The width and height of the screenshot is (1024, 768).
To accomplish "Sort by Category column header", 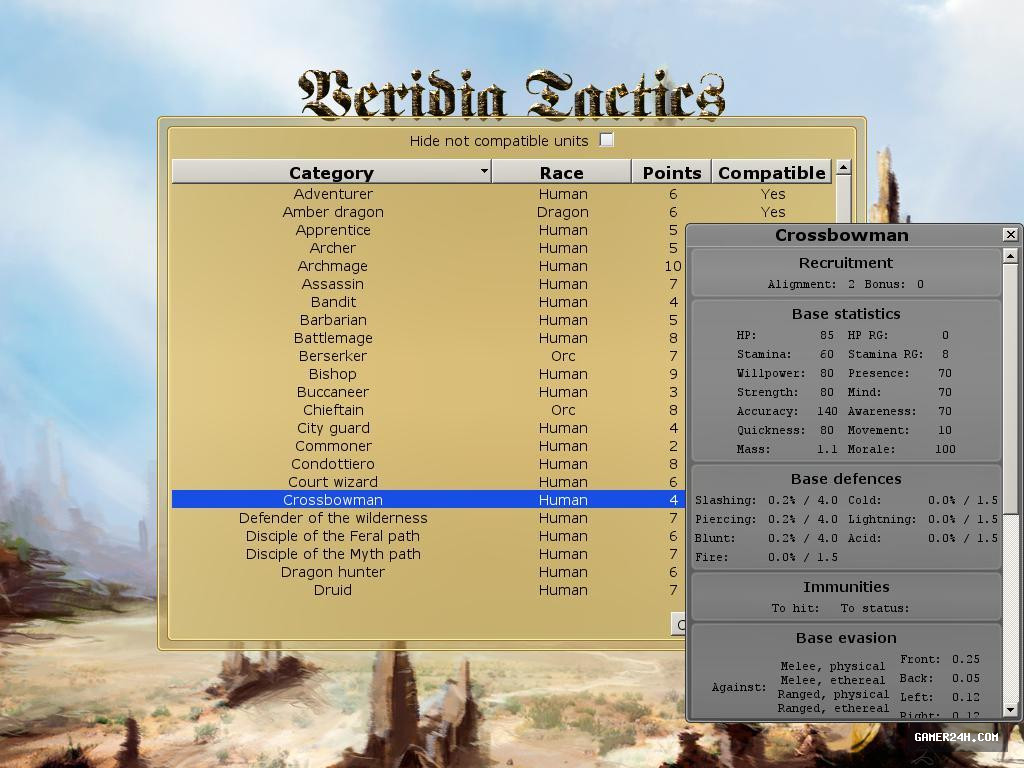I will click(331, 172).
